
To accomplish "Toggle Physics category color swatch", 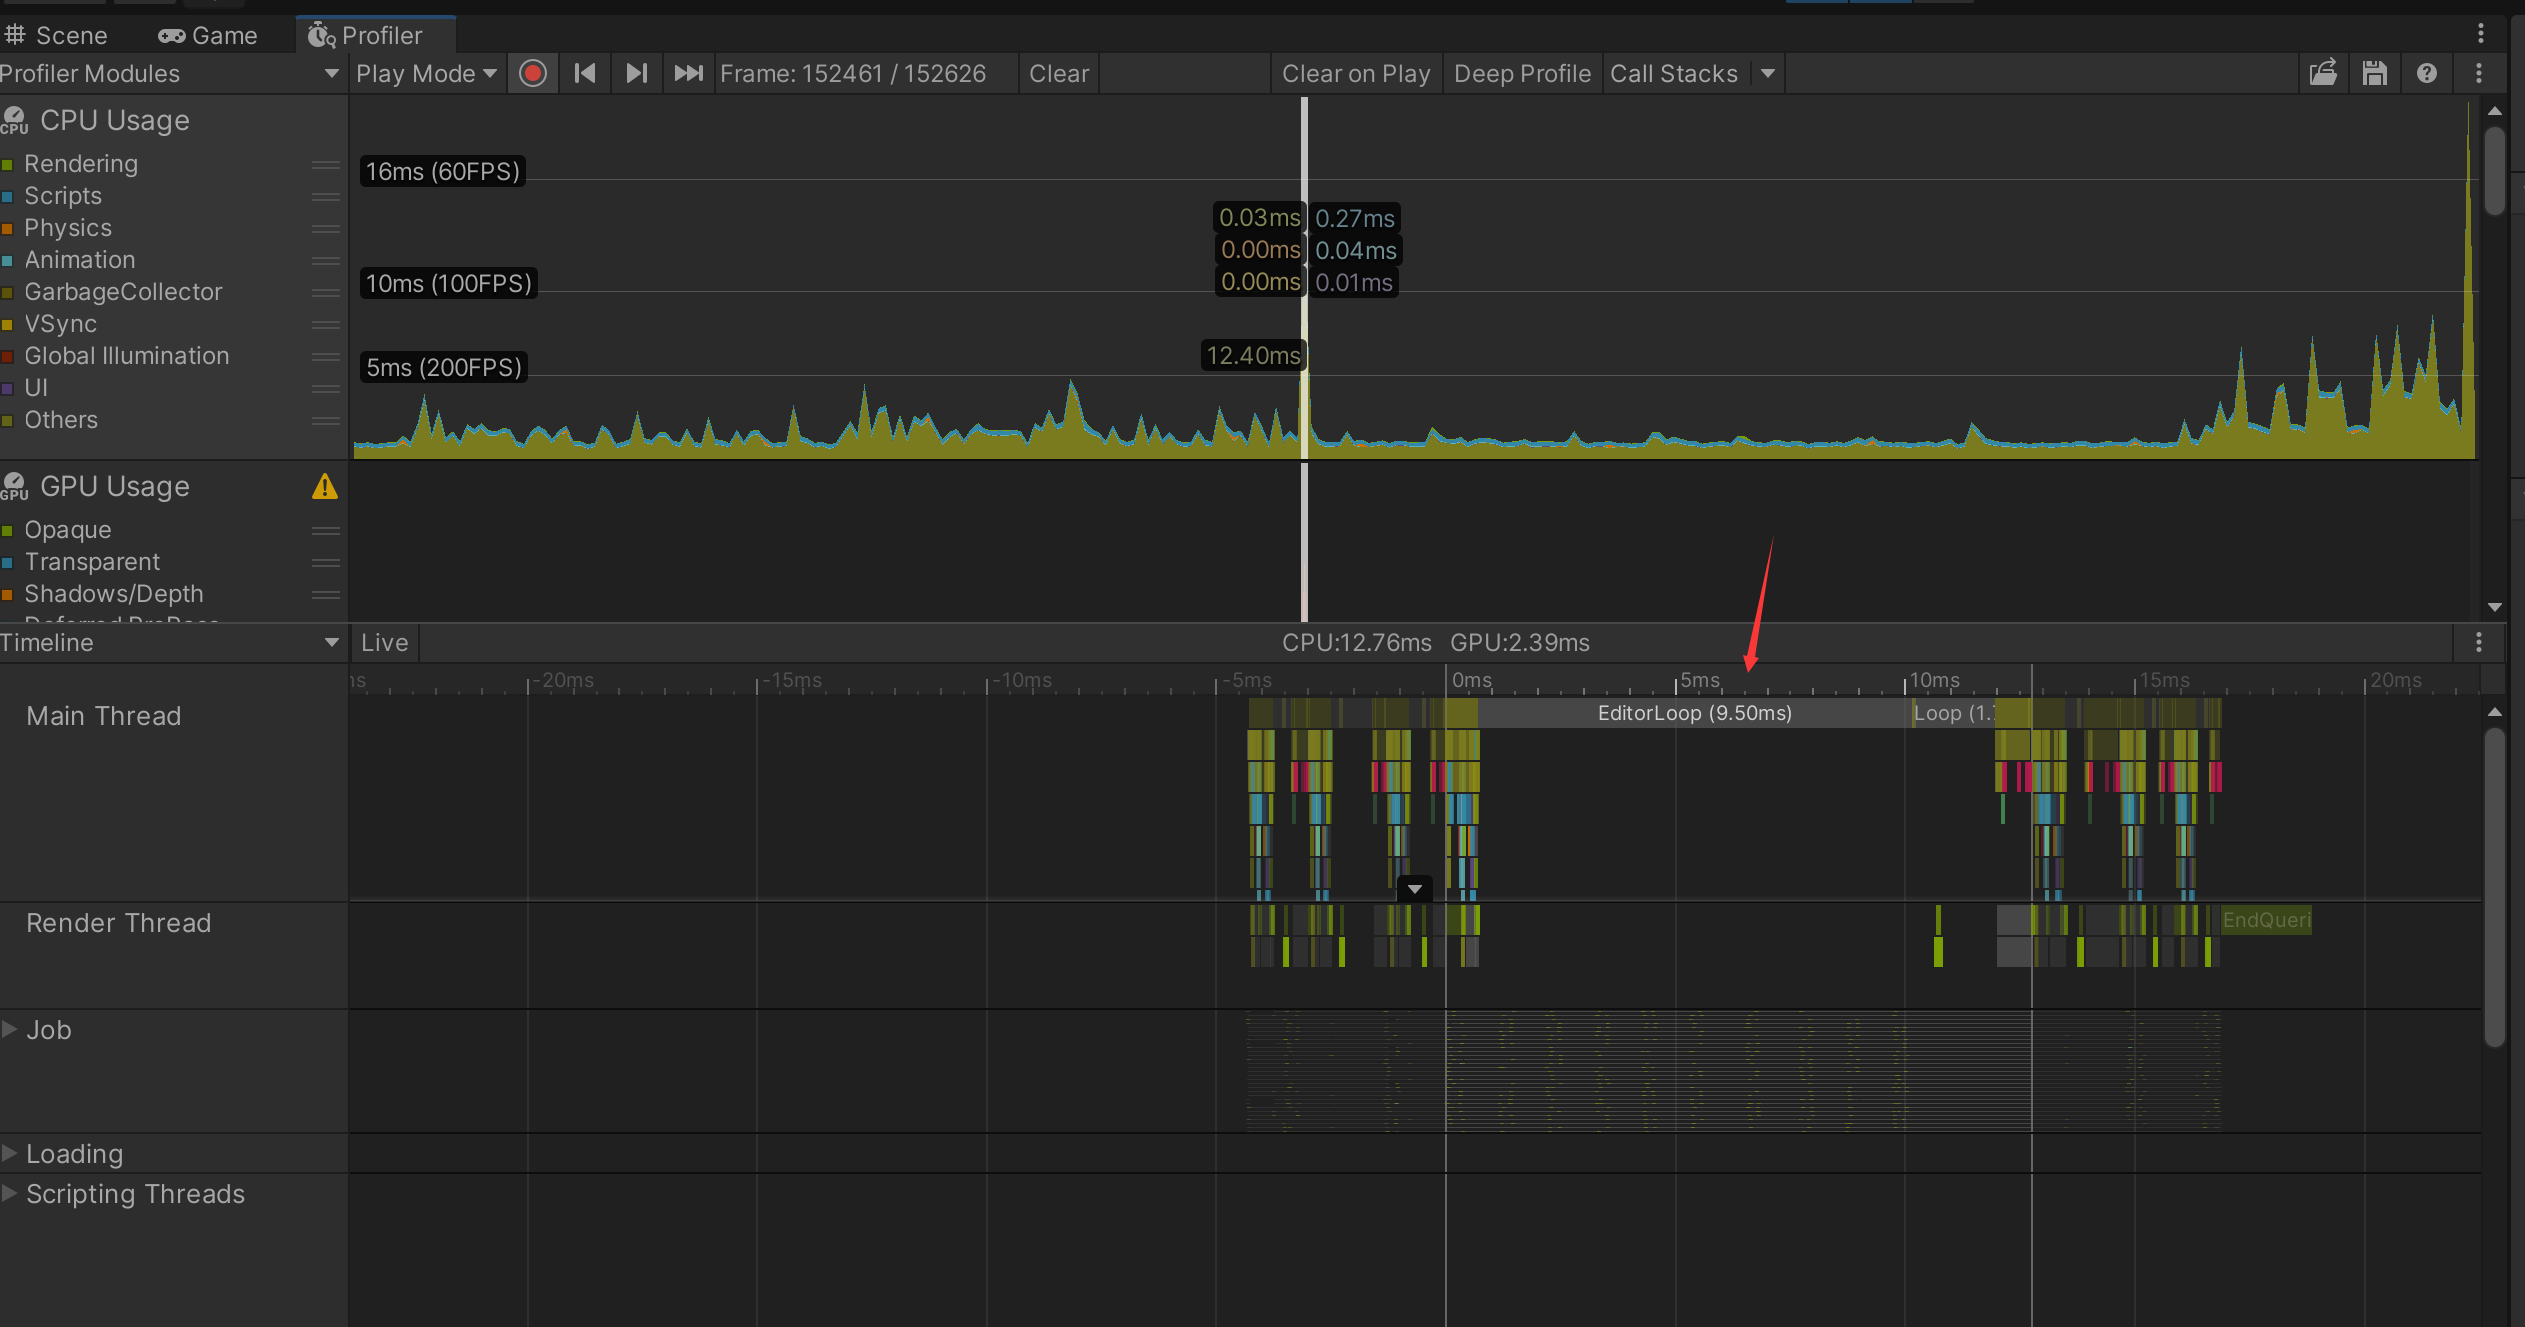I will pos(7,228).
